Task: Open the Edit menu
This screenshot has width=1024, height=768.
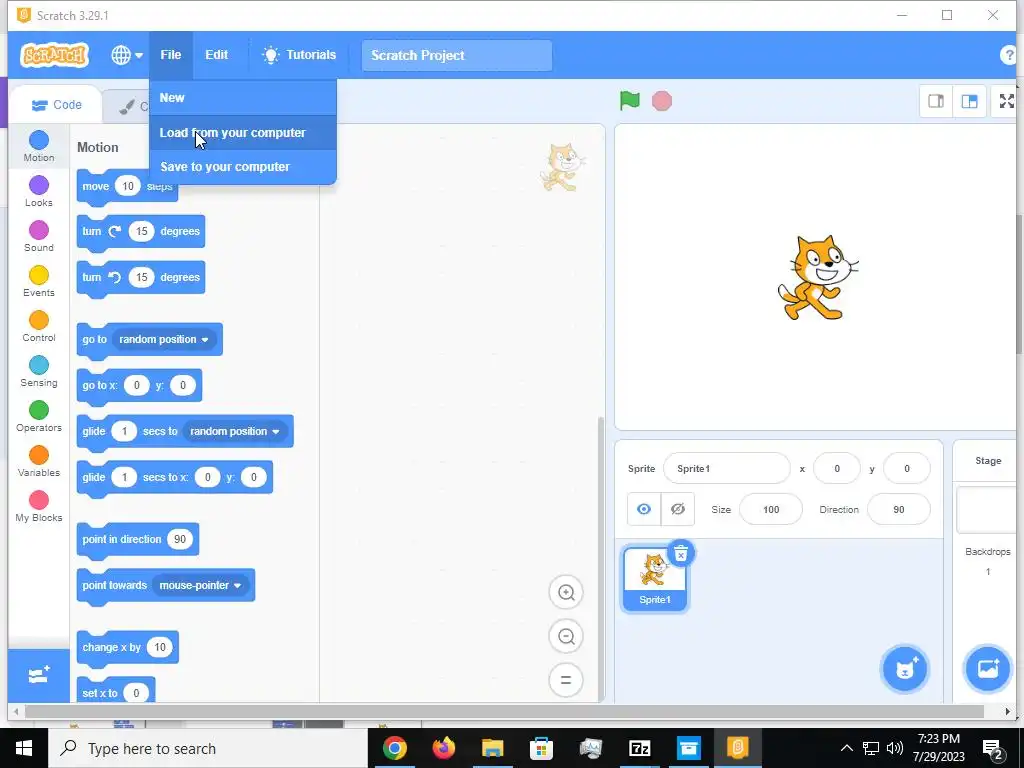Action: tap(216, 55)
